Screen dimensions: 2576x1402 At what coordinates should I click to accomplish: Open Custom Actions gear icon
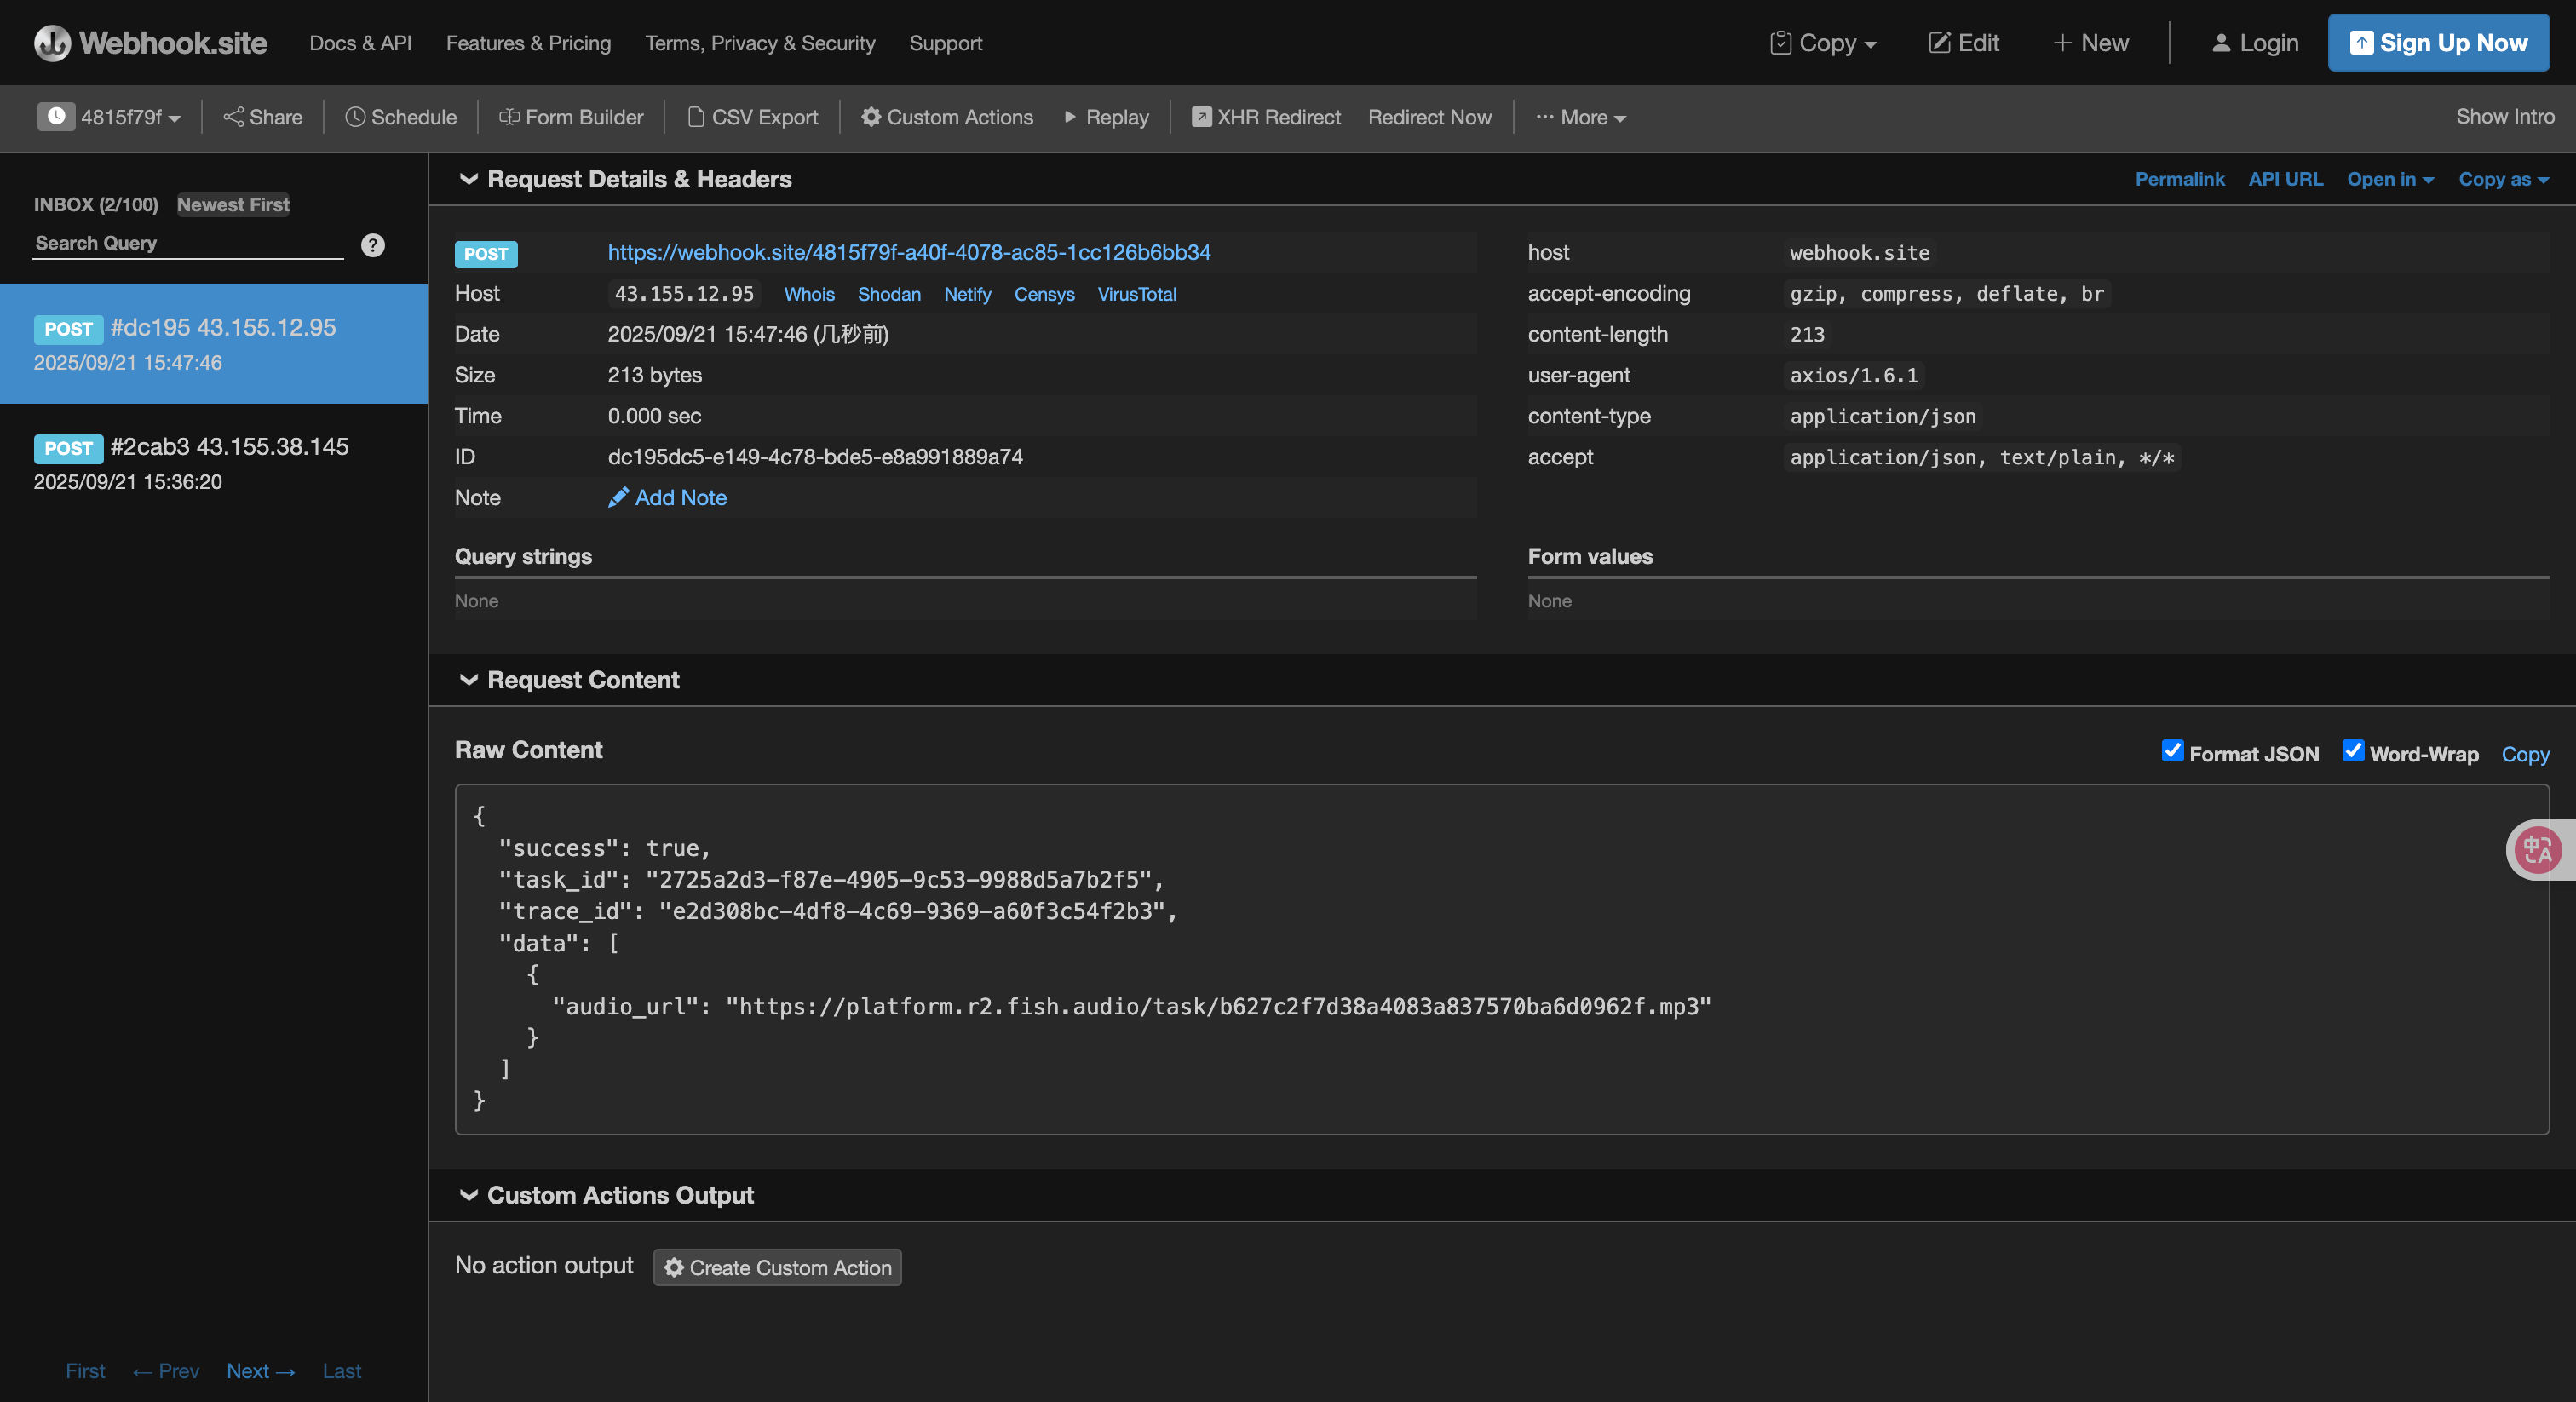tap(871, 117)
